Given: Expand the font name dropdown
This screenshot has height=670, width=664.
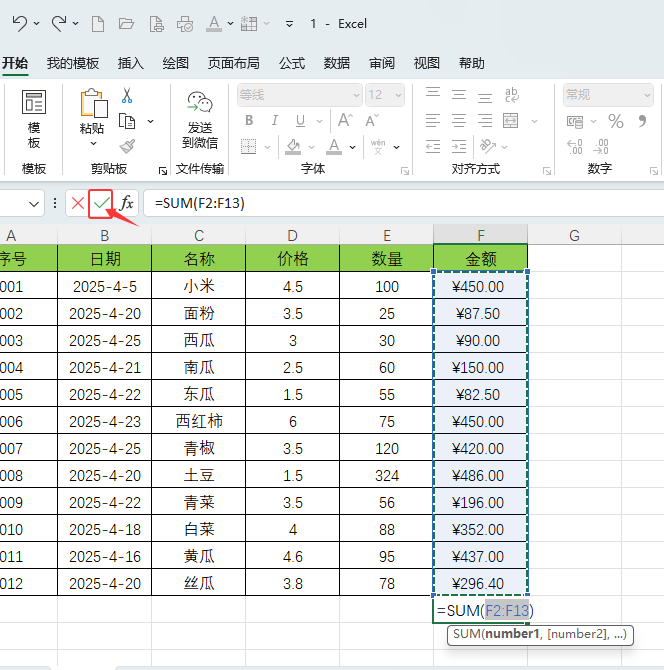Looking at the screenshot, I should (x=355, y=95).
